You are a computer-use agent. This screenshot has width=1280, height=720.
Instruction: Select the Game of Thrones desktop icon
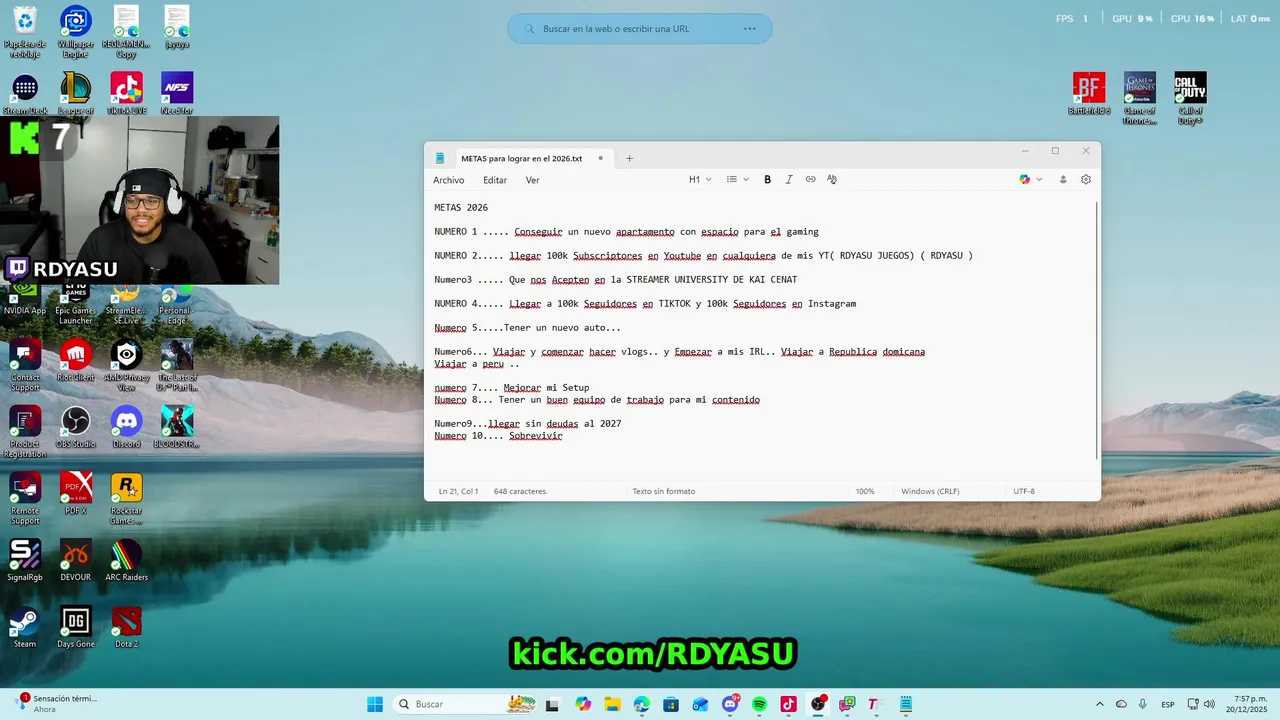(x=1140, y=98)
